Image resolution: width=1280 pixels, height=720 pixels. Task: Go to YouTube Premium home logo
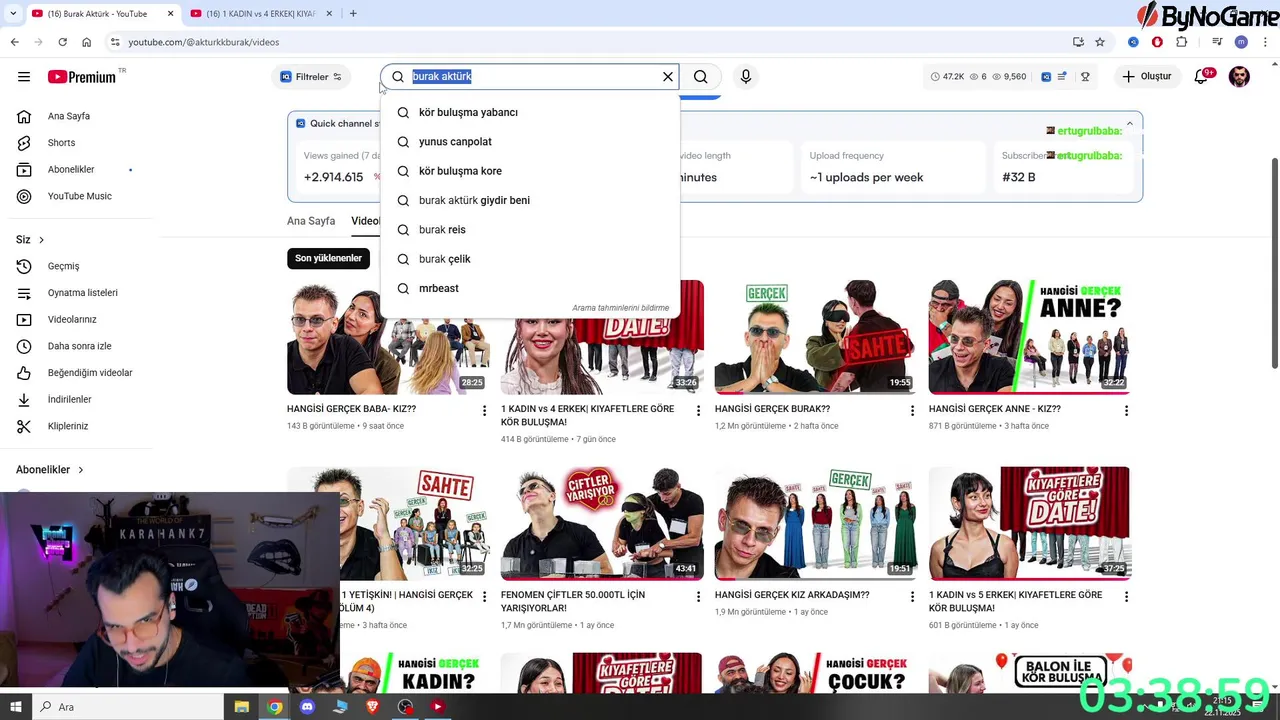coord(81,77)
